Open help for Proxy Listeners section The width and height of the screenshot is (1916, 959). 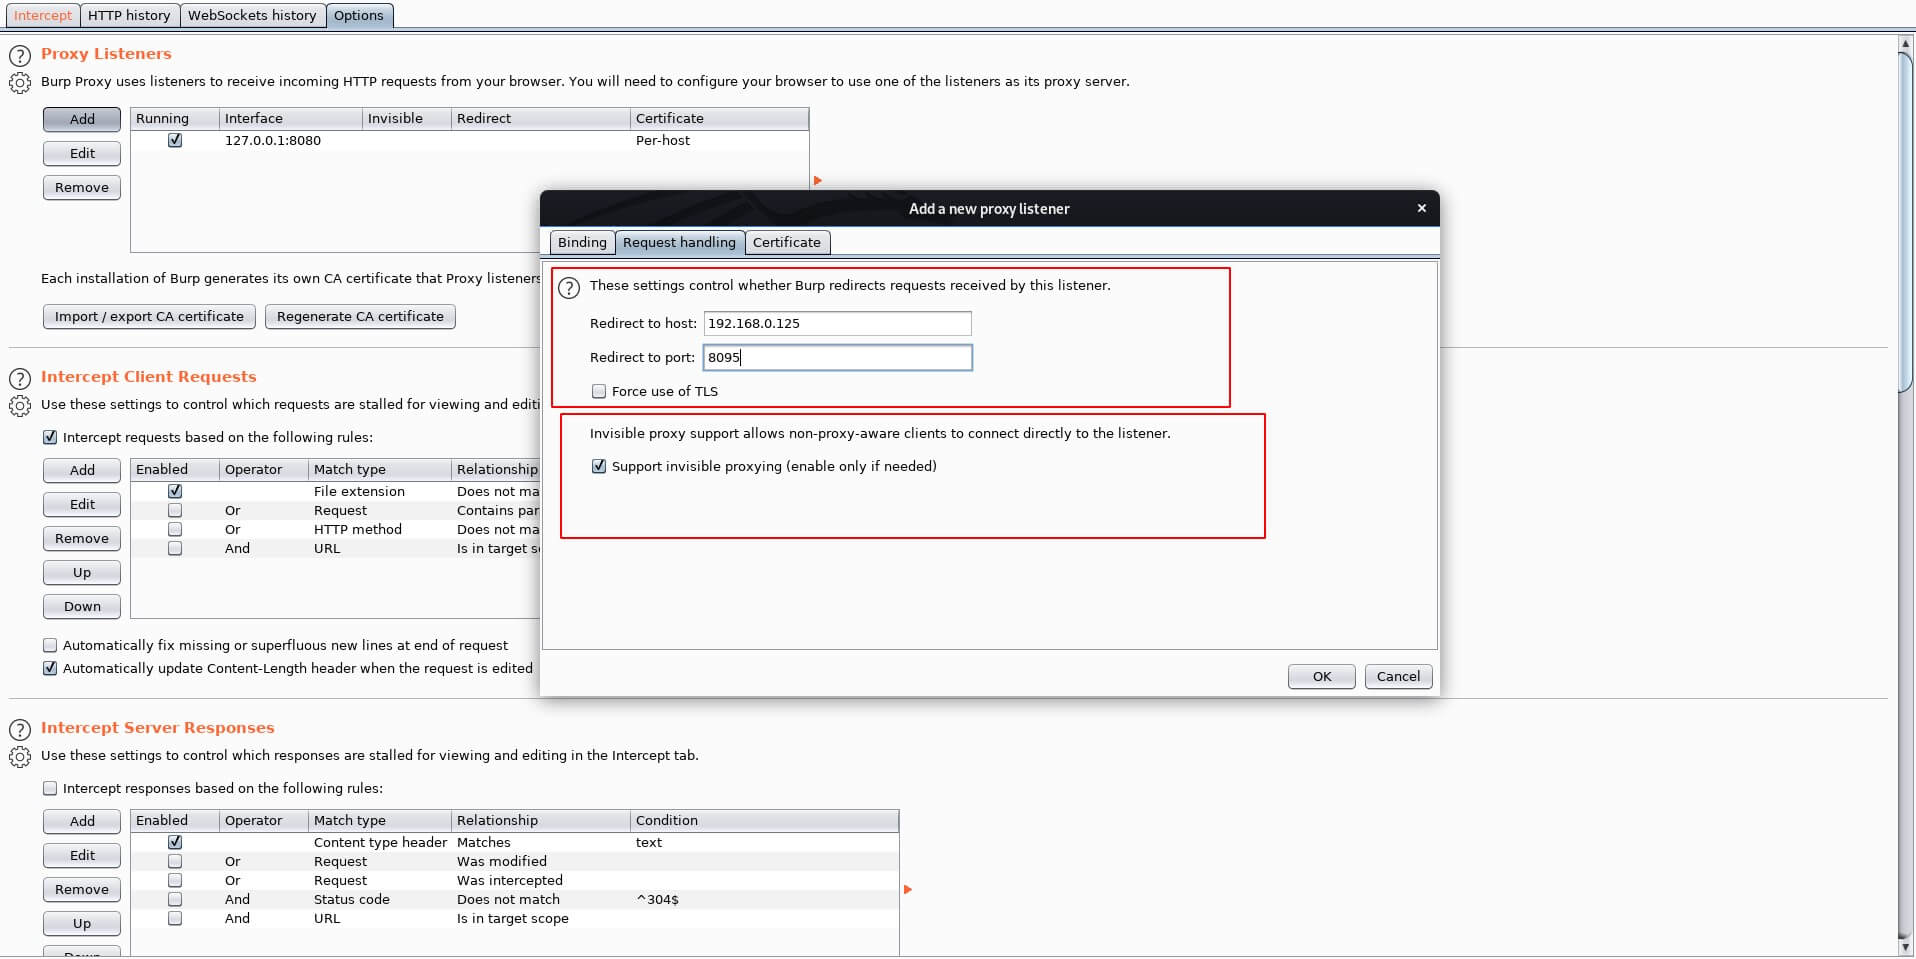coord(20,55)
